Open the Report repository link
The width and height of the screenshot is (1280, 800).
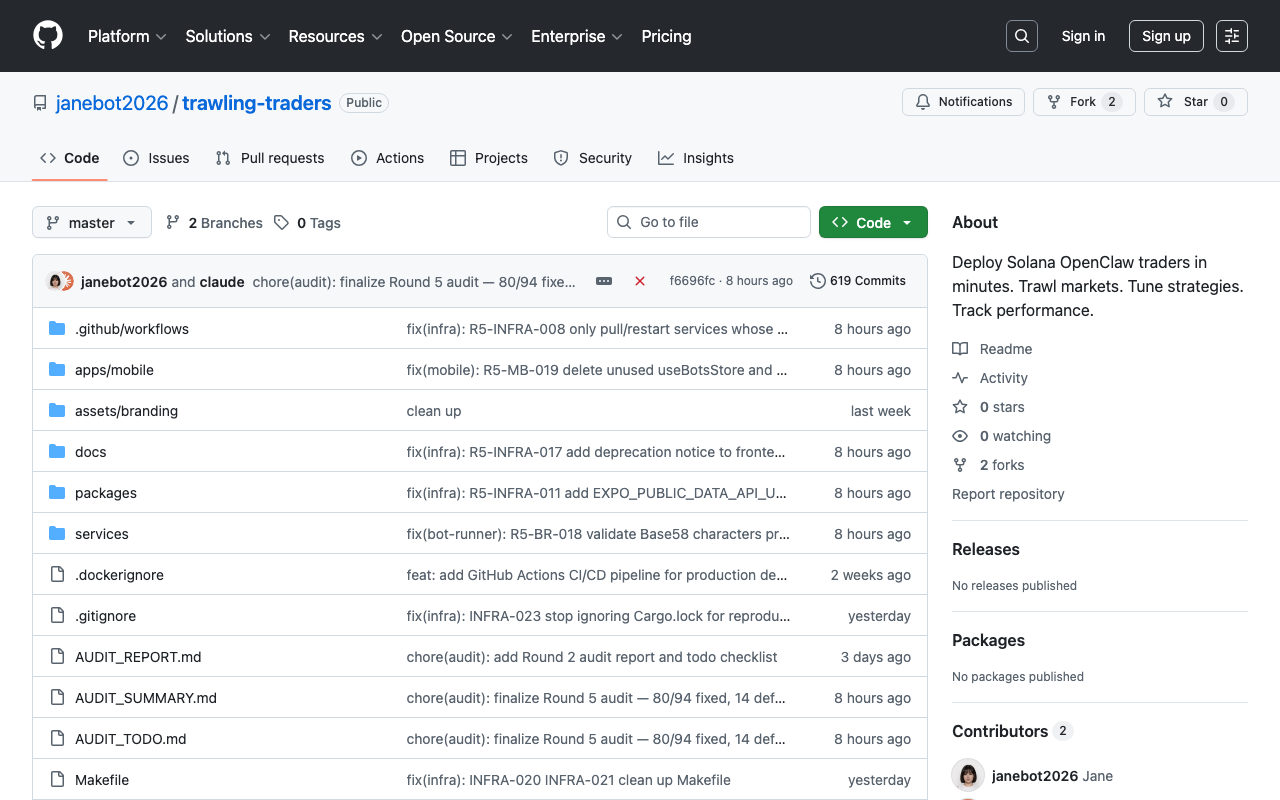pos(1008,494)
